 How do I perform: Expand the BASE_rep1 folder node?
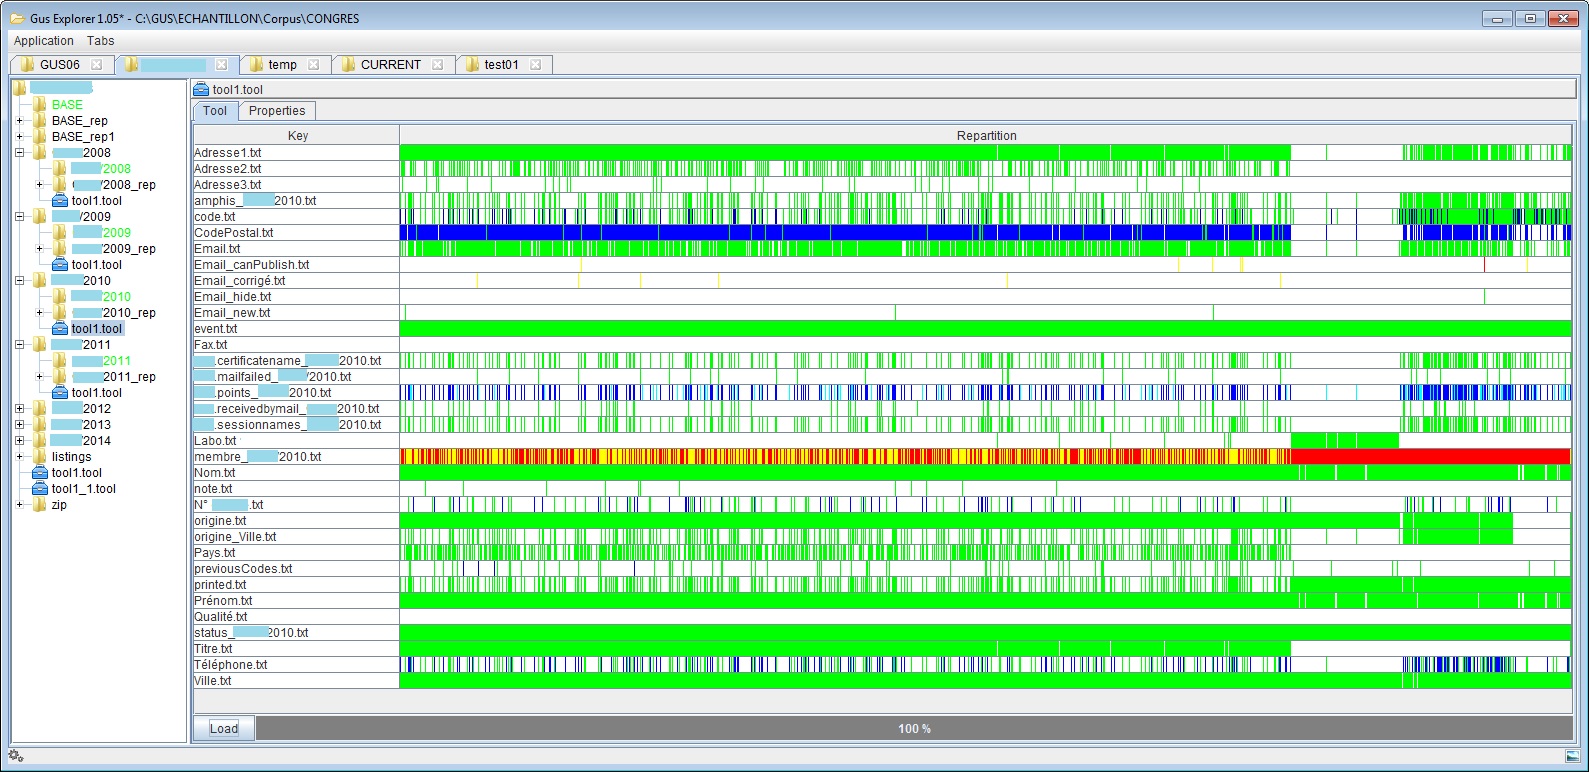click(19, 137)
